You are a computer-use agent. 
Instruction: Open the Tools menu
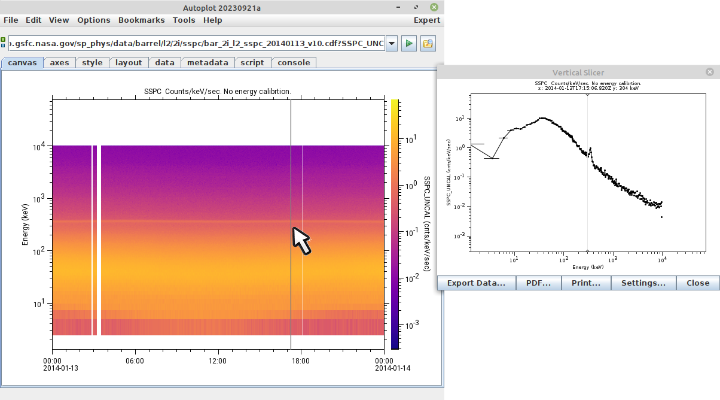tap(184, 20)
